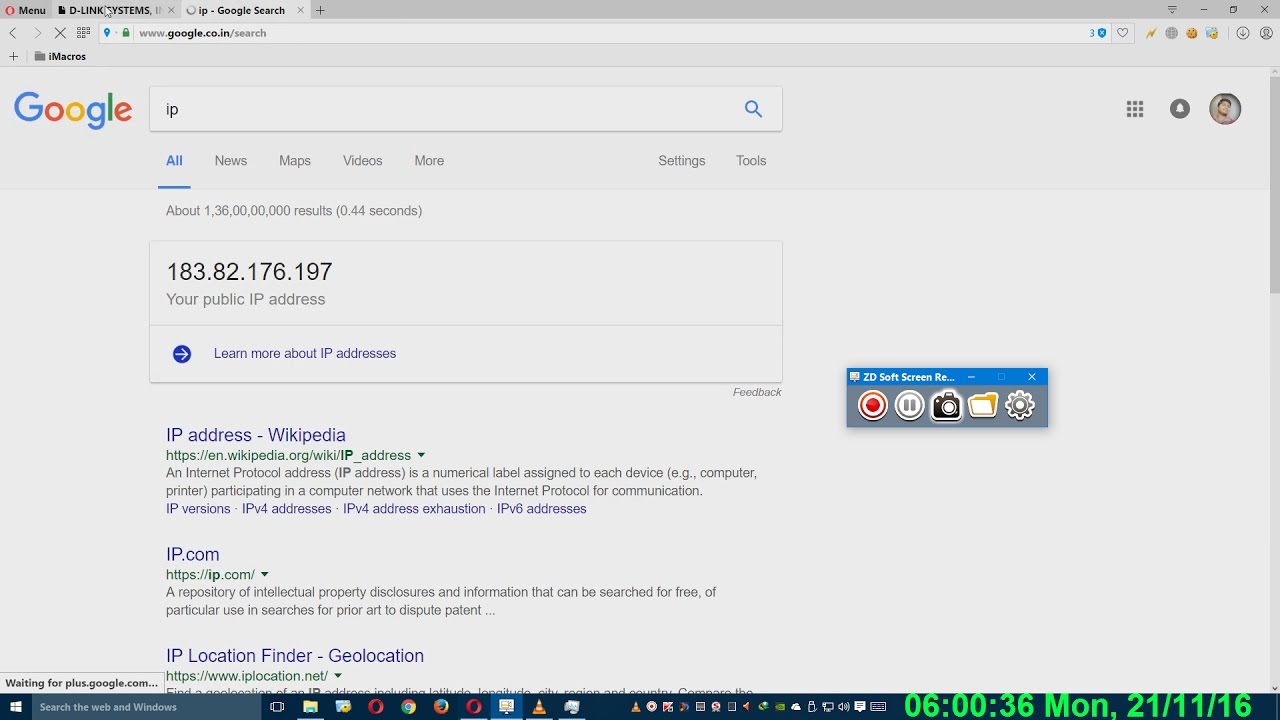1280x720 pixels.
Task: Click the gray globe extension icon
Action: click(x=1171, y=33)
